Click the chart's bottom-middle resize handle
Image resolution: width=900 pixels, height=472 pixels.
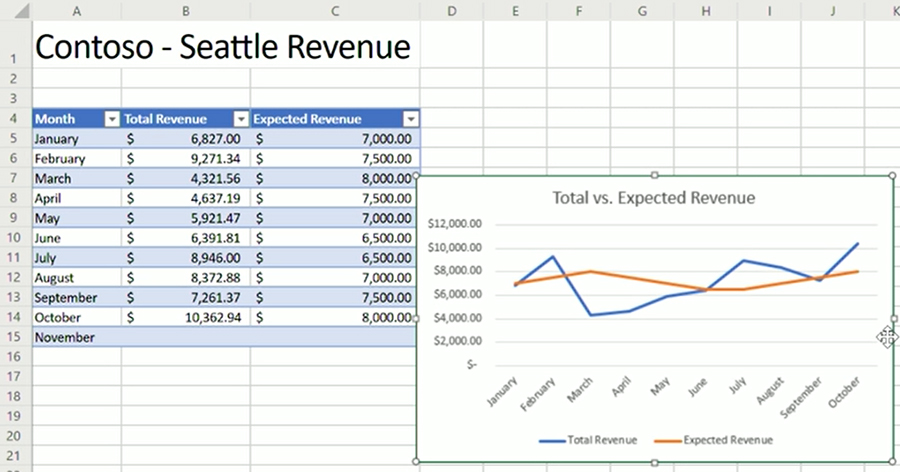[x=654, y=462]
